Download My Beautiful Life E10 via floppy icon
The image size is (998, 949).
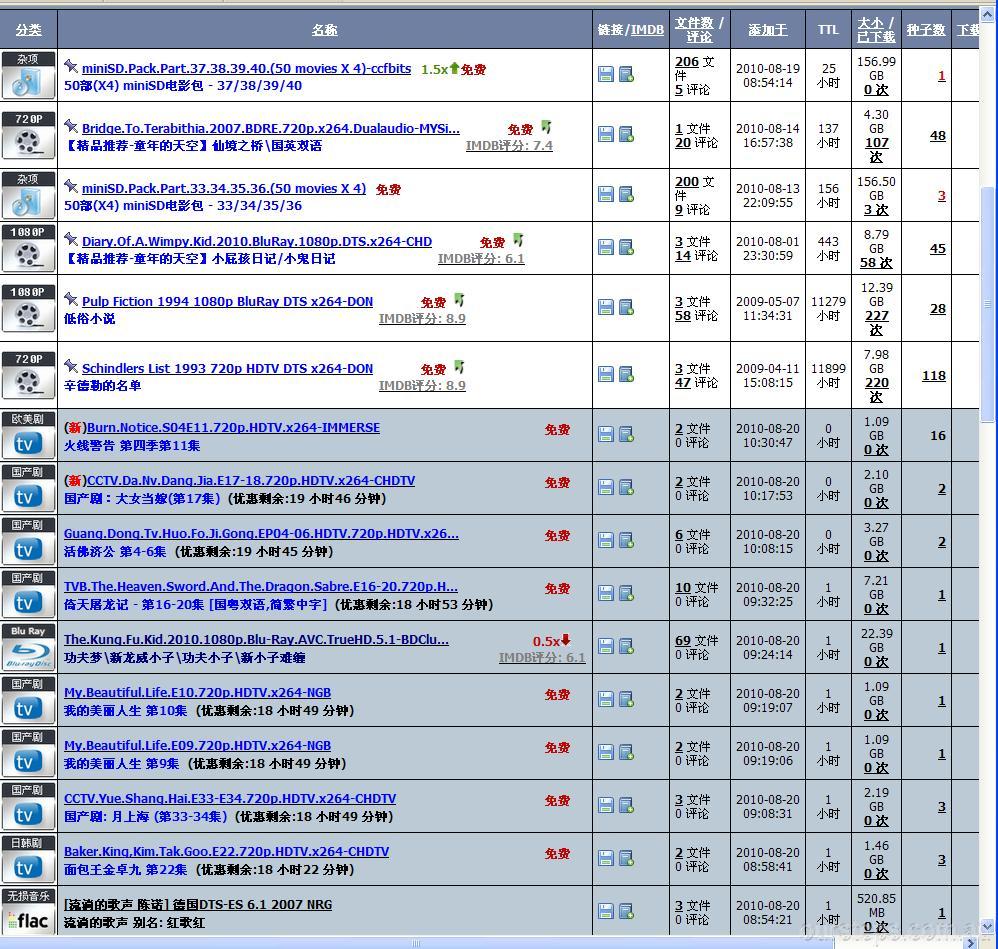tap(606, 699)
